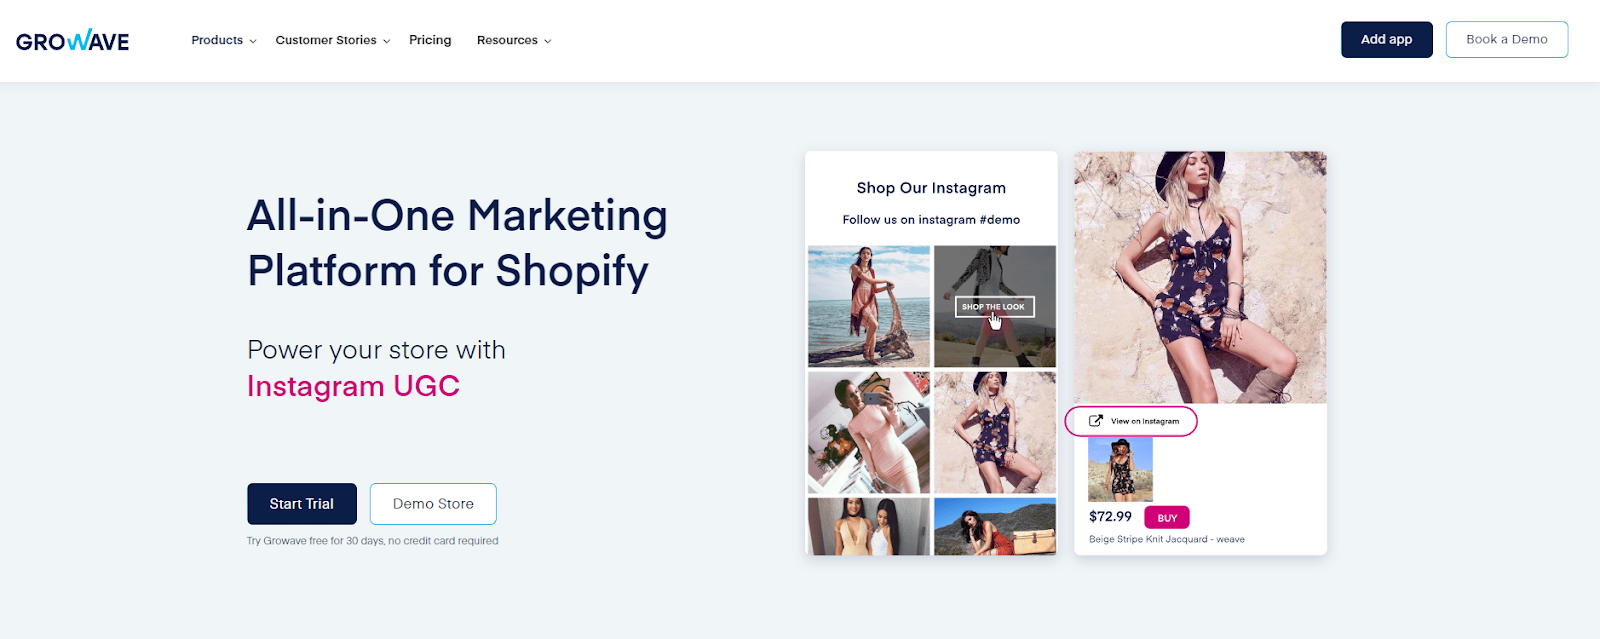
Task: Expand the Resources chevron arrow
Action: pyautogui.click(x=547, y=41)
